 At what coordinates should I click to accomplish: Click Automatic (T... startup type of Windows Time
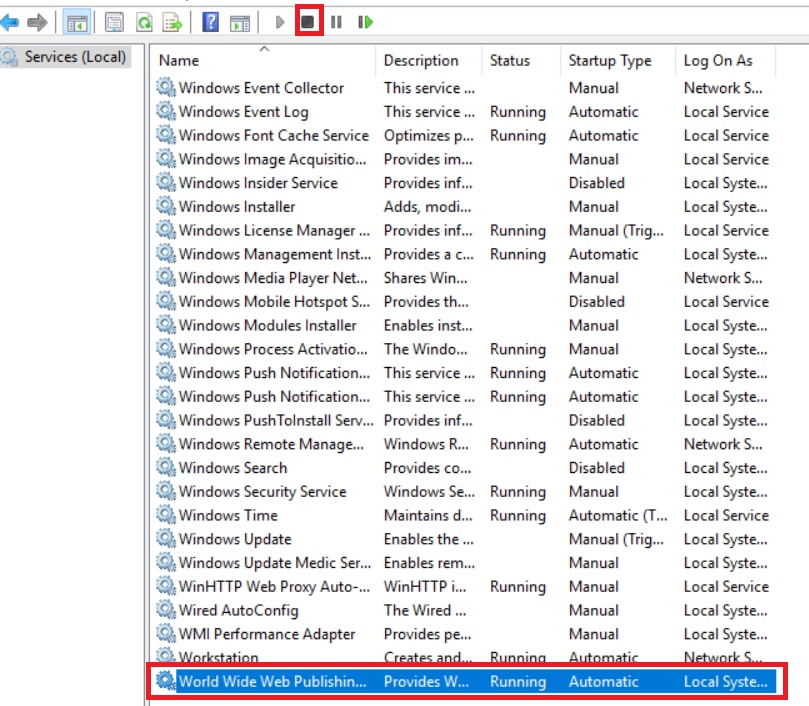pyautogui.click(x=618, y=516)
